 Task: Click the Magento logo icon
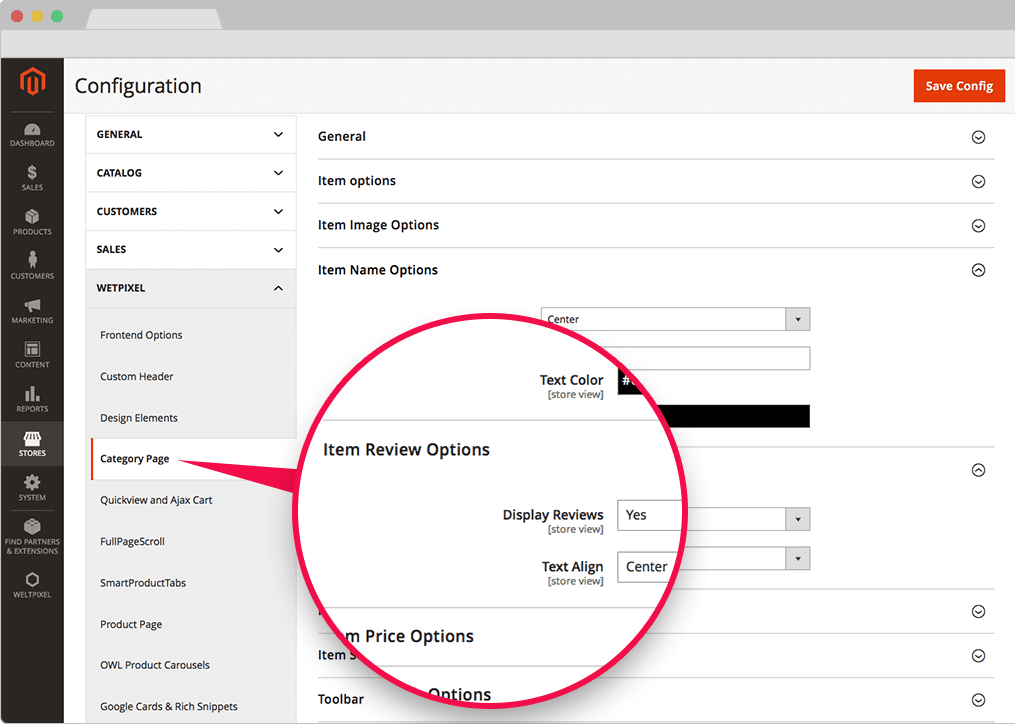pyautogui.click(x=32, y=83)
